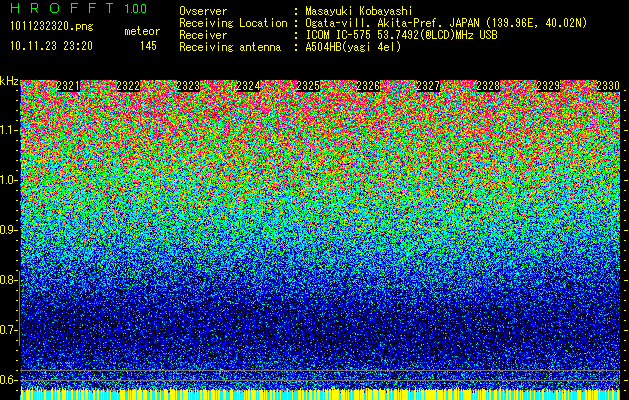Image resolution: width=629 pixels, height=400 pixels.
Task: Click the 0.7 kHz axis label
Action: coord(8,330)
